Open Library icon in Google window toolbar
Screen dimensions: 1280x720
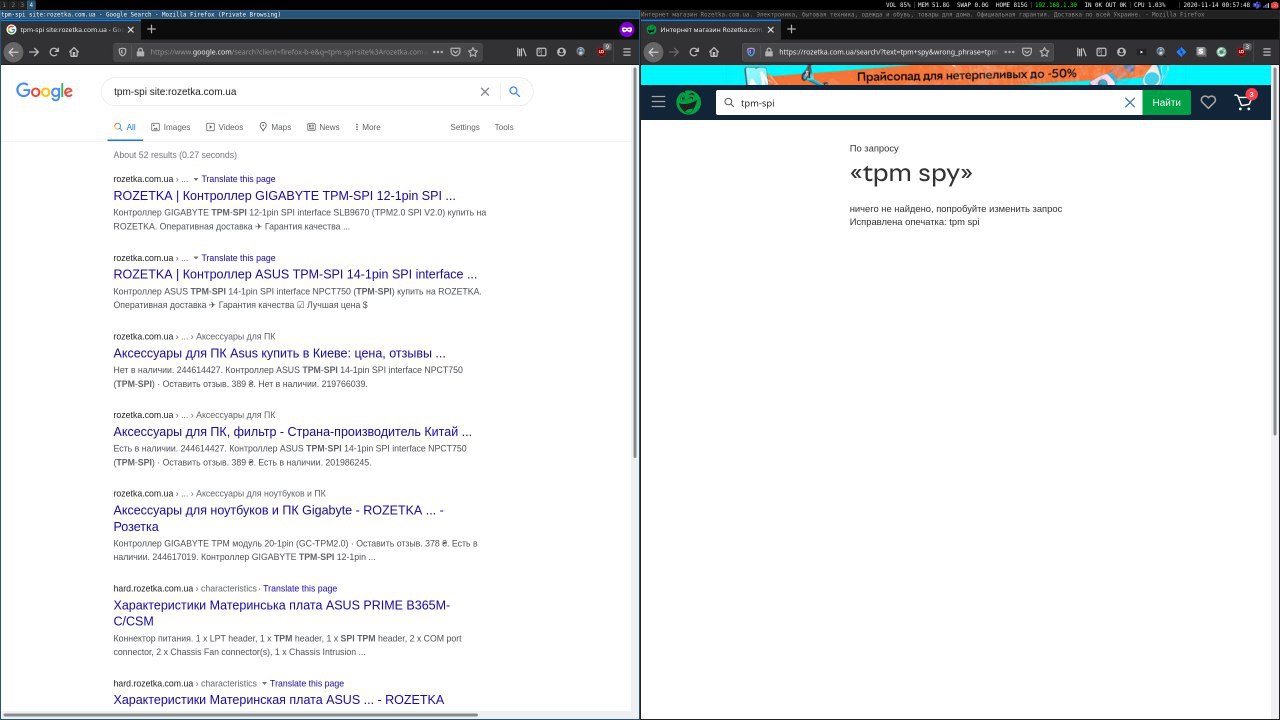[522, 52]
